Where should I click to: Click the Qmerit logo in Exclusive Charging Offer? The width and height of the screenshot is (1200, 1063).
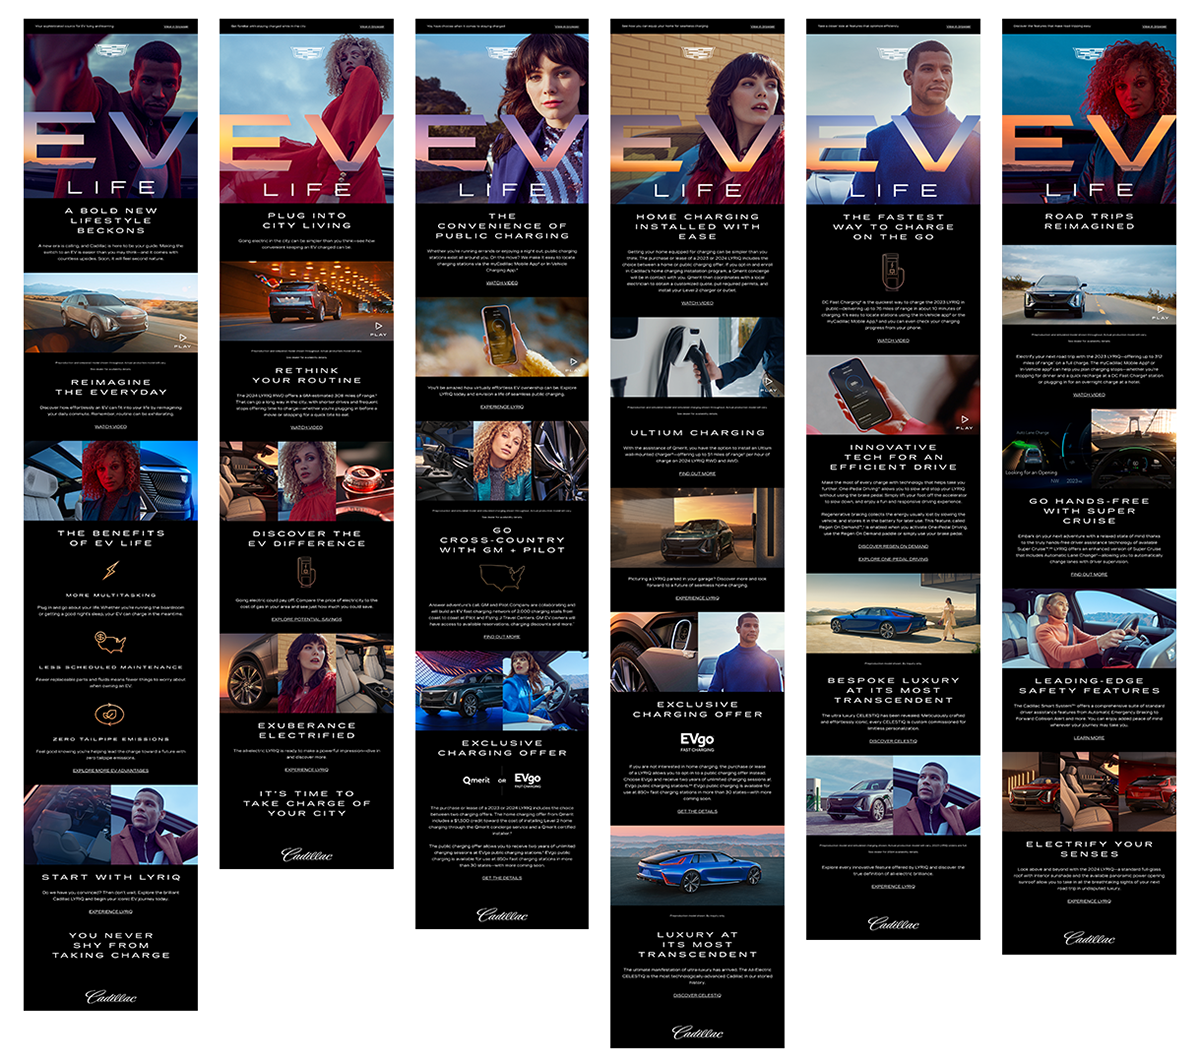click(476, 780)
